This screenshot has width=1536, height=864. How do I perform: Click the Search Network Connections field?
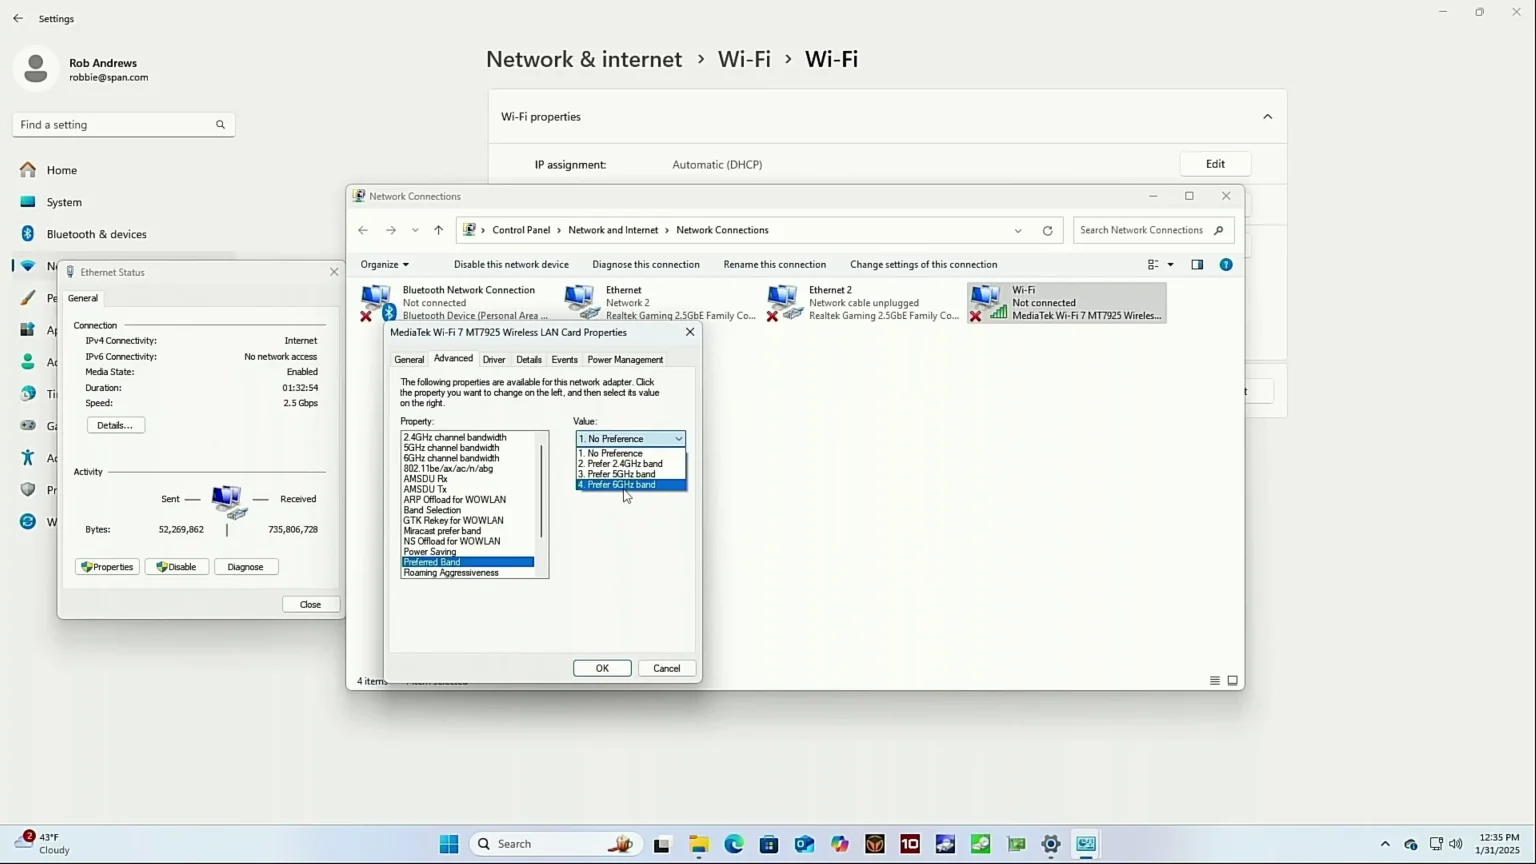click(1153, 230)
